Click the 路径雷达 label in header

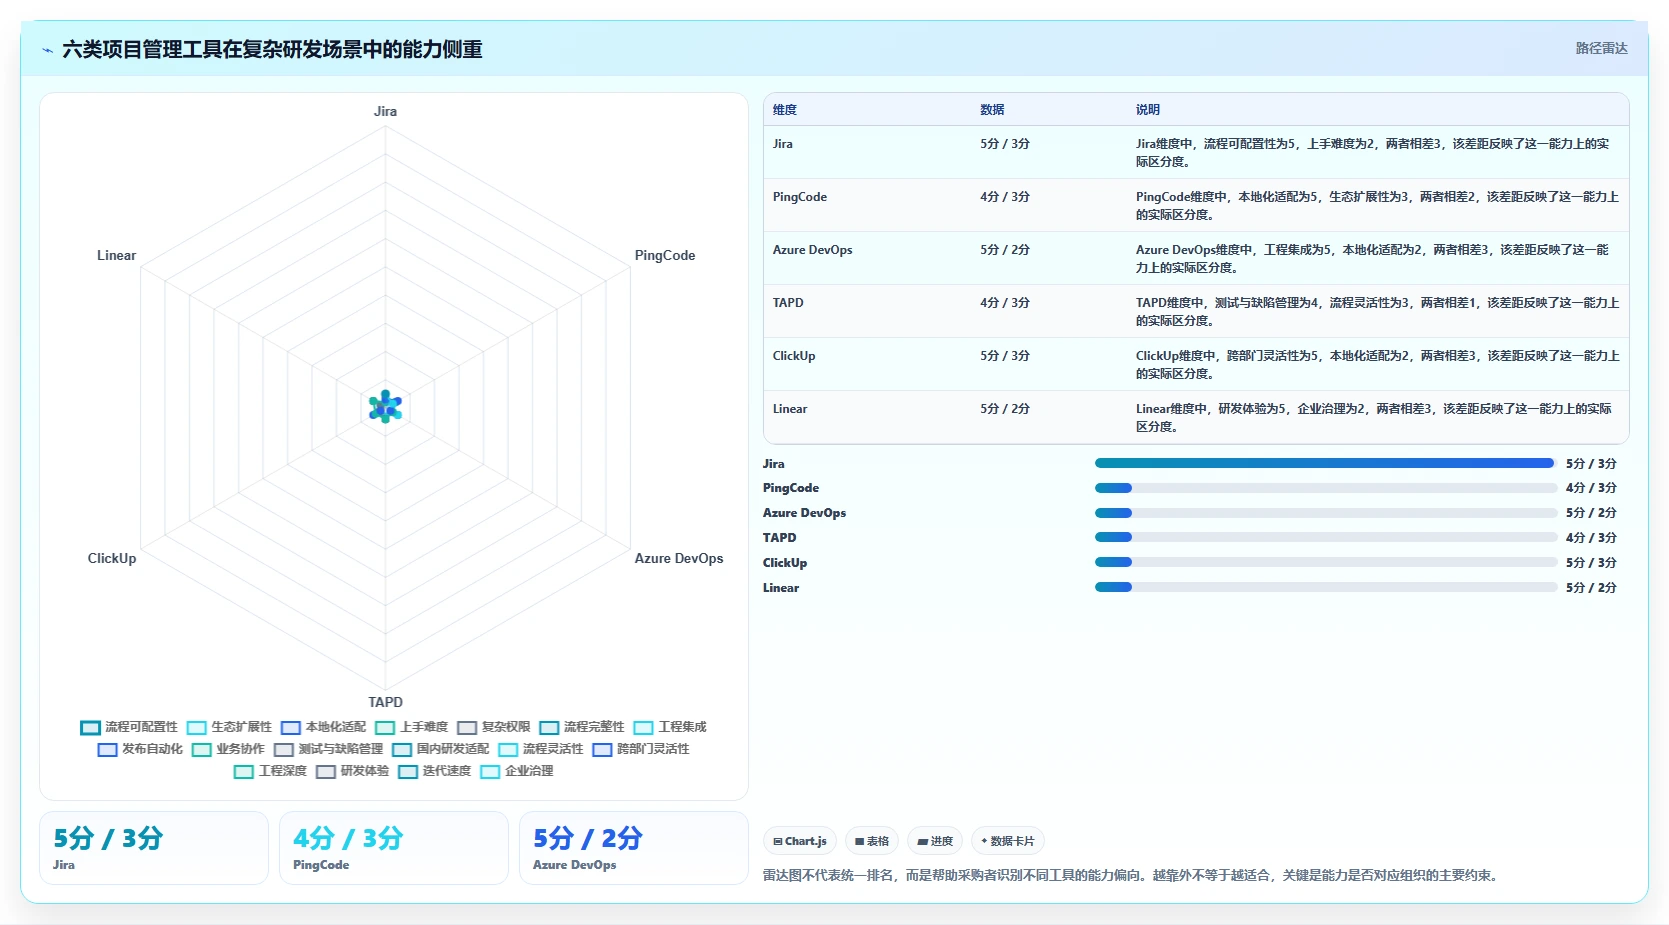coord(1601,48)
